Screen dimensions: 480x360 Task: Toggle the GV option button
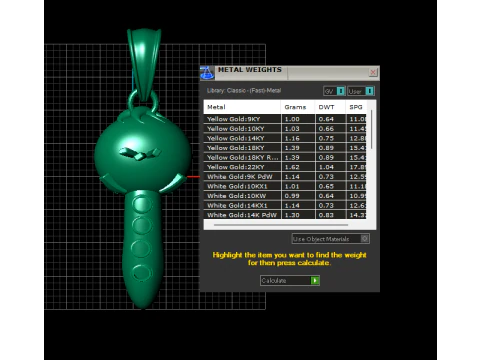pos(334,91)
